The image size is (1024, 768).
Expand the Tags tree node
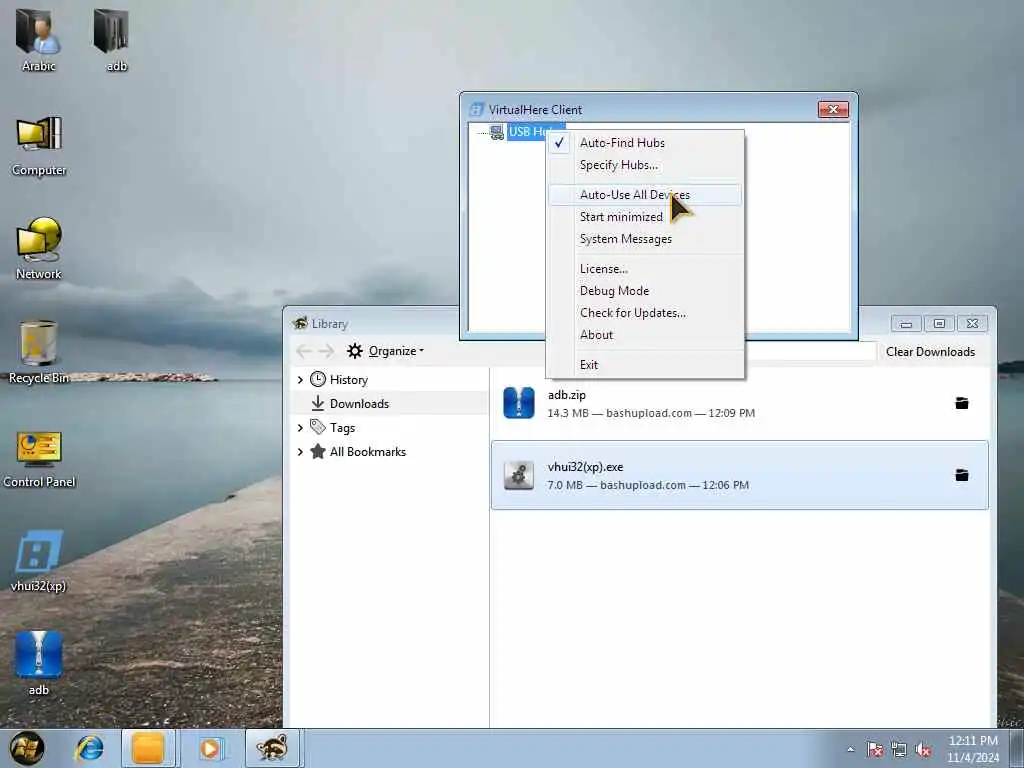point(300,428)
